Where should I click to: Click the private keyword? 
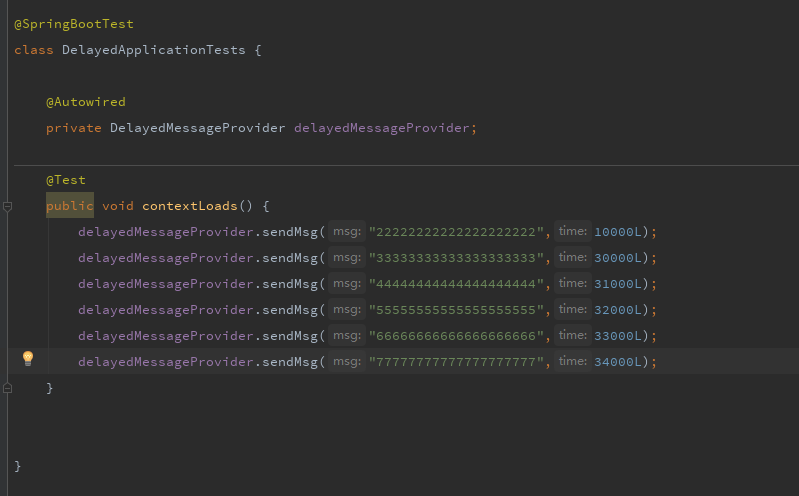74,128
